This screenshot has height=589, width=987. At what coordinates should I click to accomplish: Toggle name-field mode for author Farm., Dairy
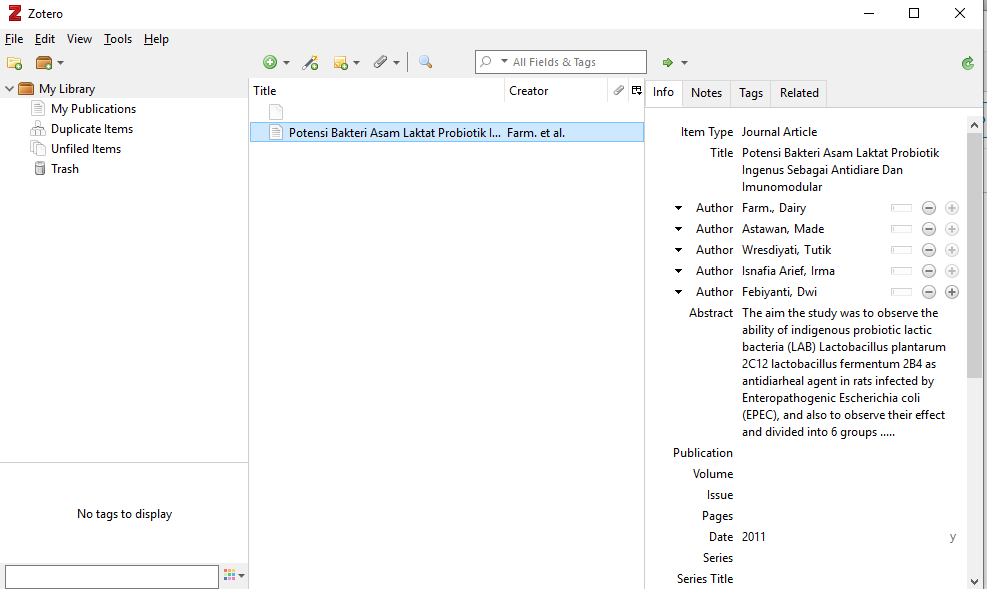901,208
